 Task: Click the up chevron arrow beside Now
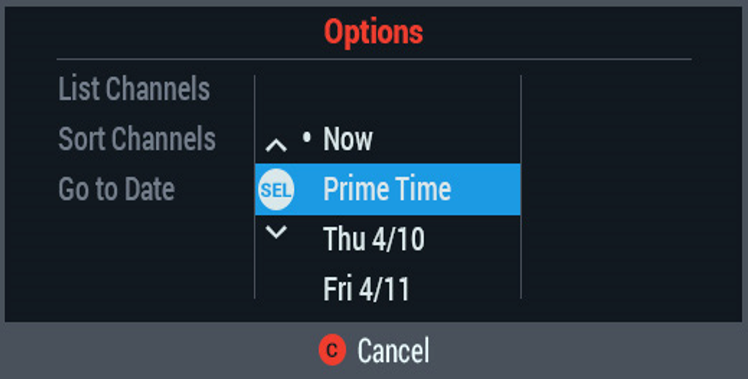[x=276, y=145]
